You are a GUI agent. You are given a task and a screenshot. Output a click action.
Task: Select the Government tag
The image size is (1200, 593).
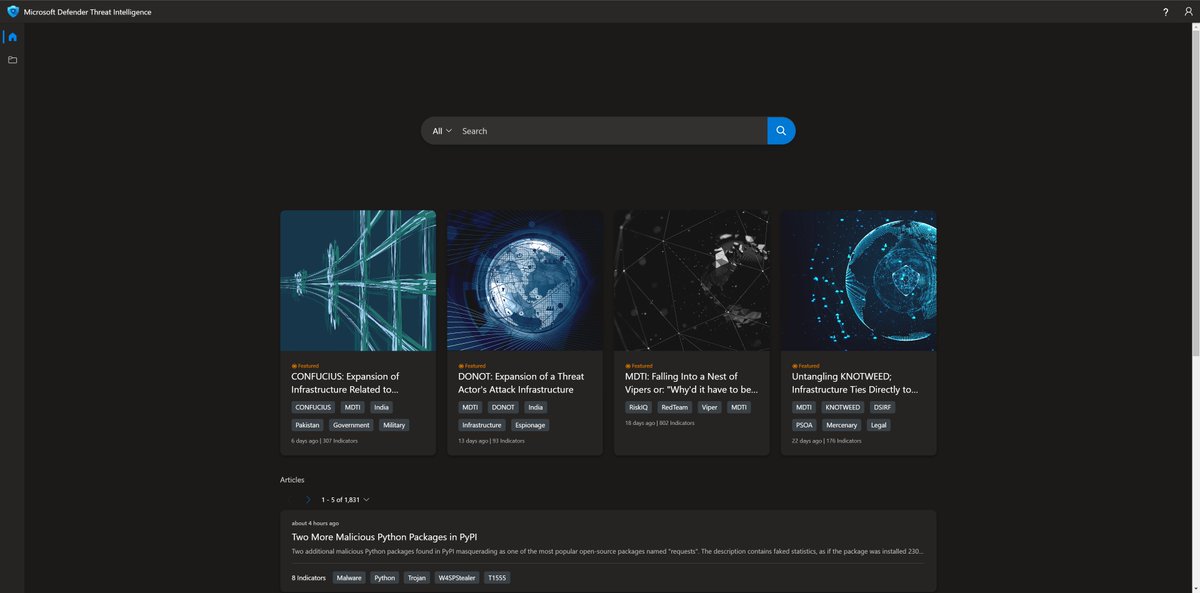point(352,425)
